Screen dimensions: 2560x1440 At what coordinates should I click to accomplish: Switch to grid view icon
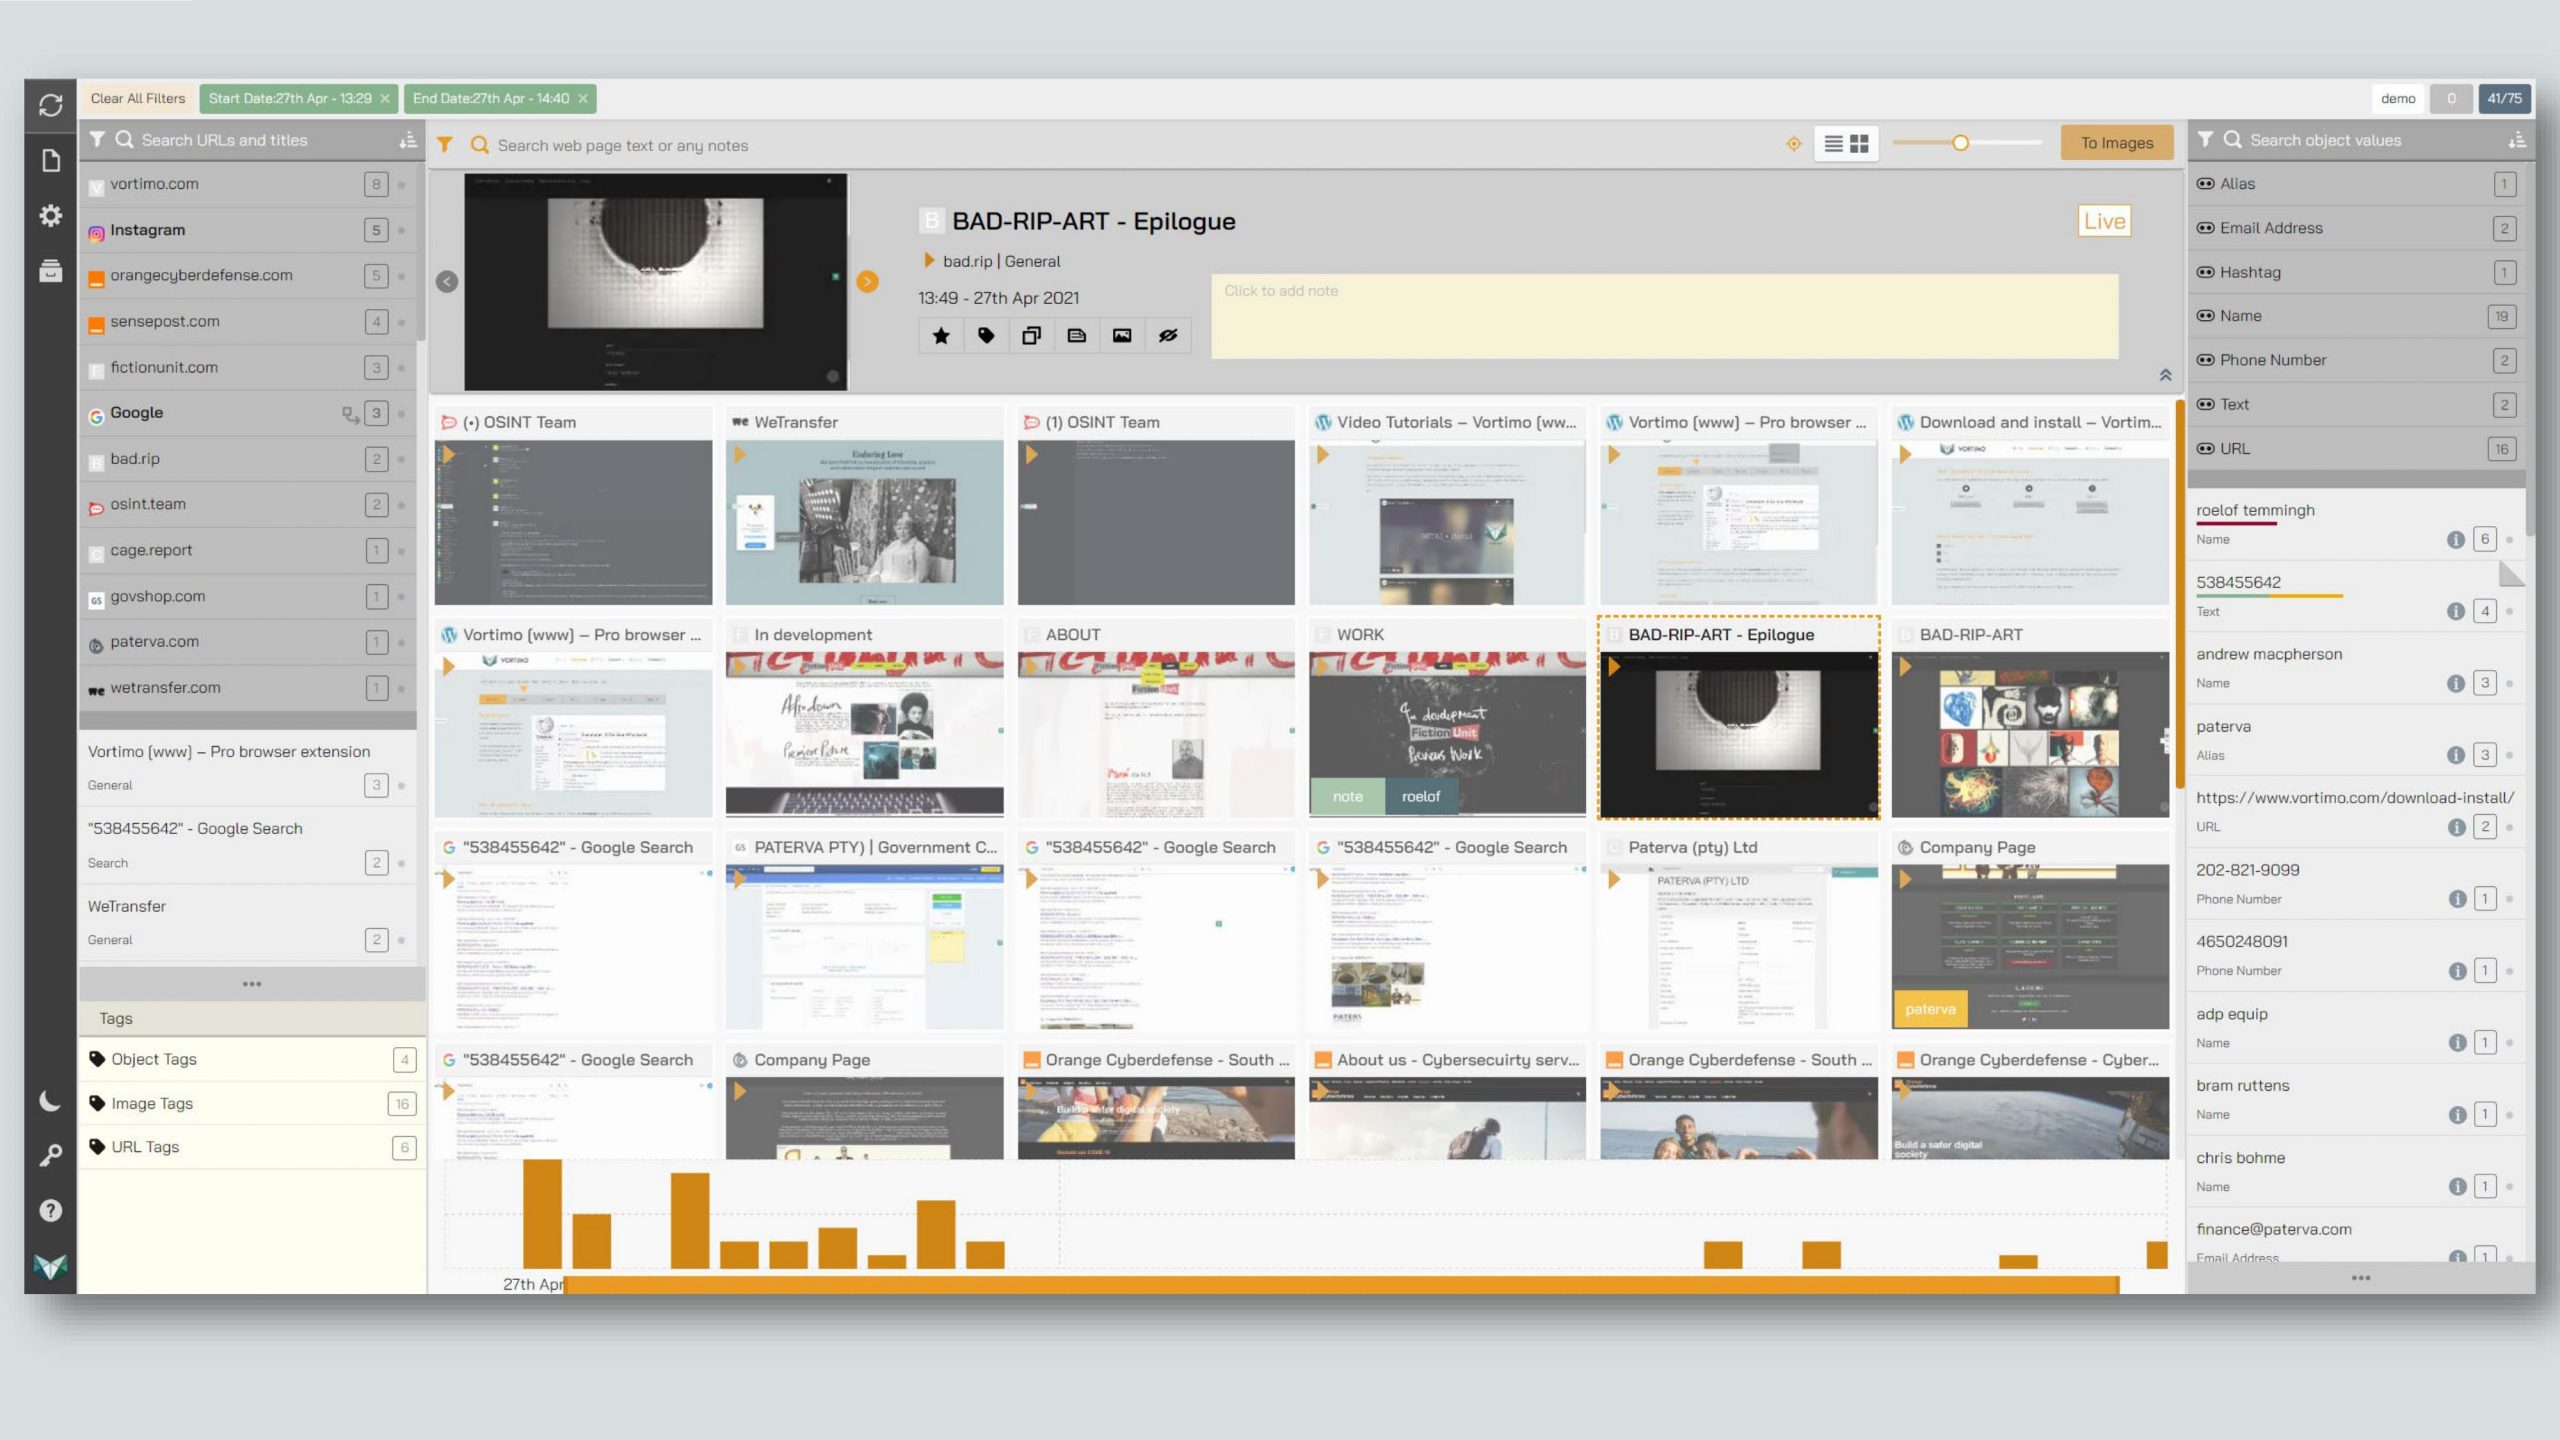[1860, 144]
